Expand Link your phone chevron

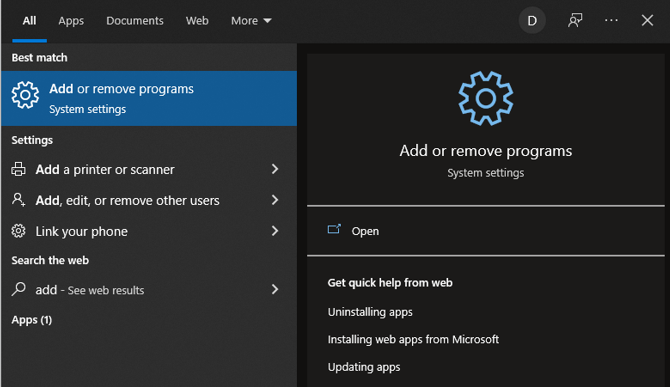[x=275, y=231]
